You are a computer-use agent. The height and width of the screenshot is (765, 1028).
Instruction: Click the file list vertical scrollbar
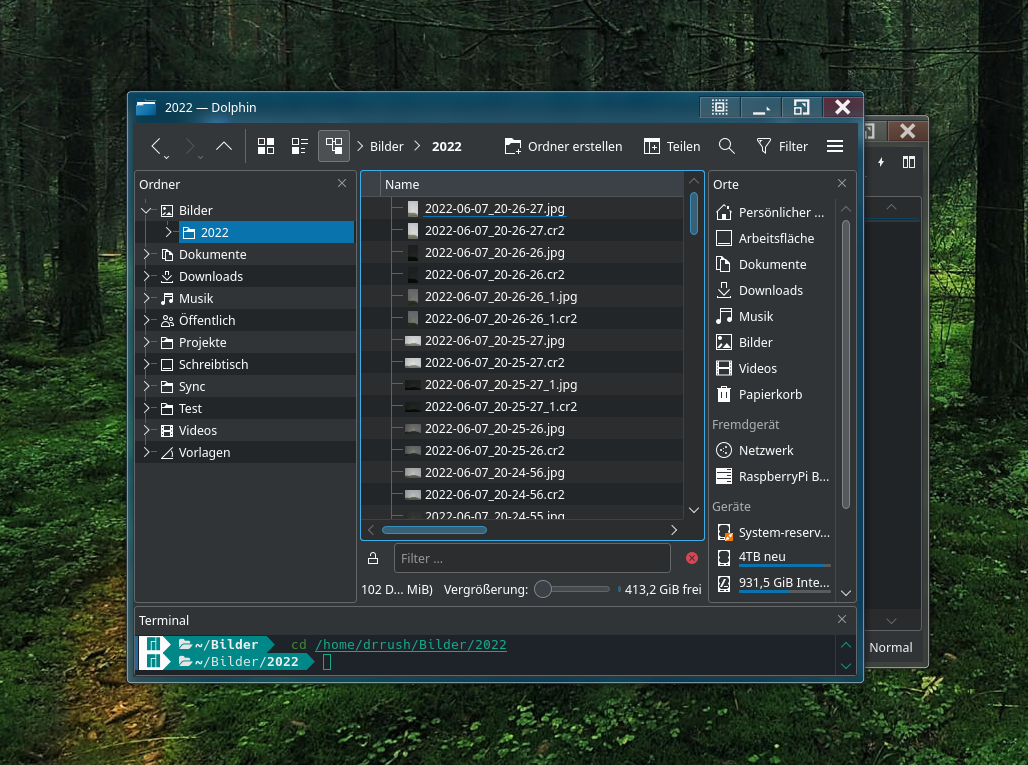(694, 213)
